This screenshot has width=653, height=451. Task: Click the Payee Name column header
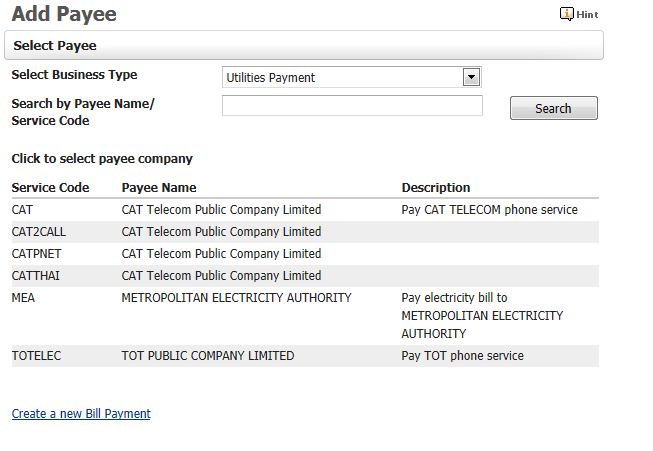click(x=159, y=188)
